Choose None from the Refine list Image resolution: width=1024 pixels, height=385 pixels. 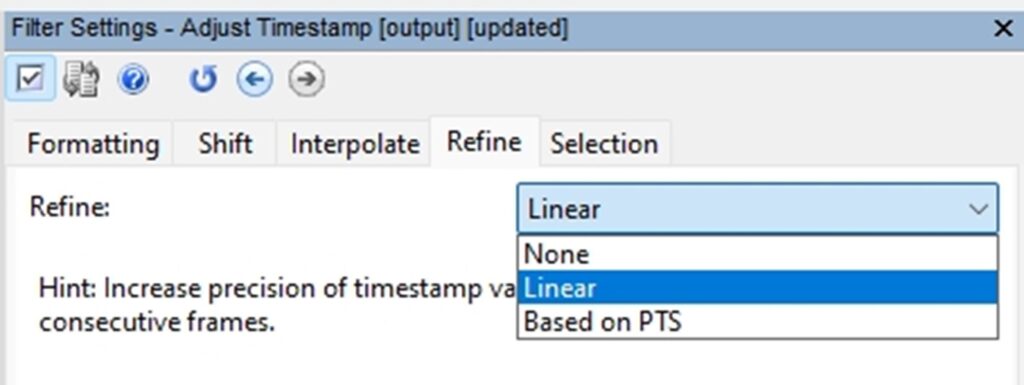(758, 254)
